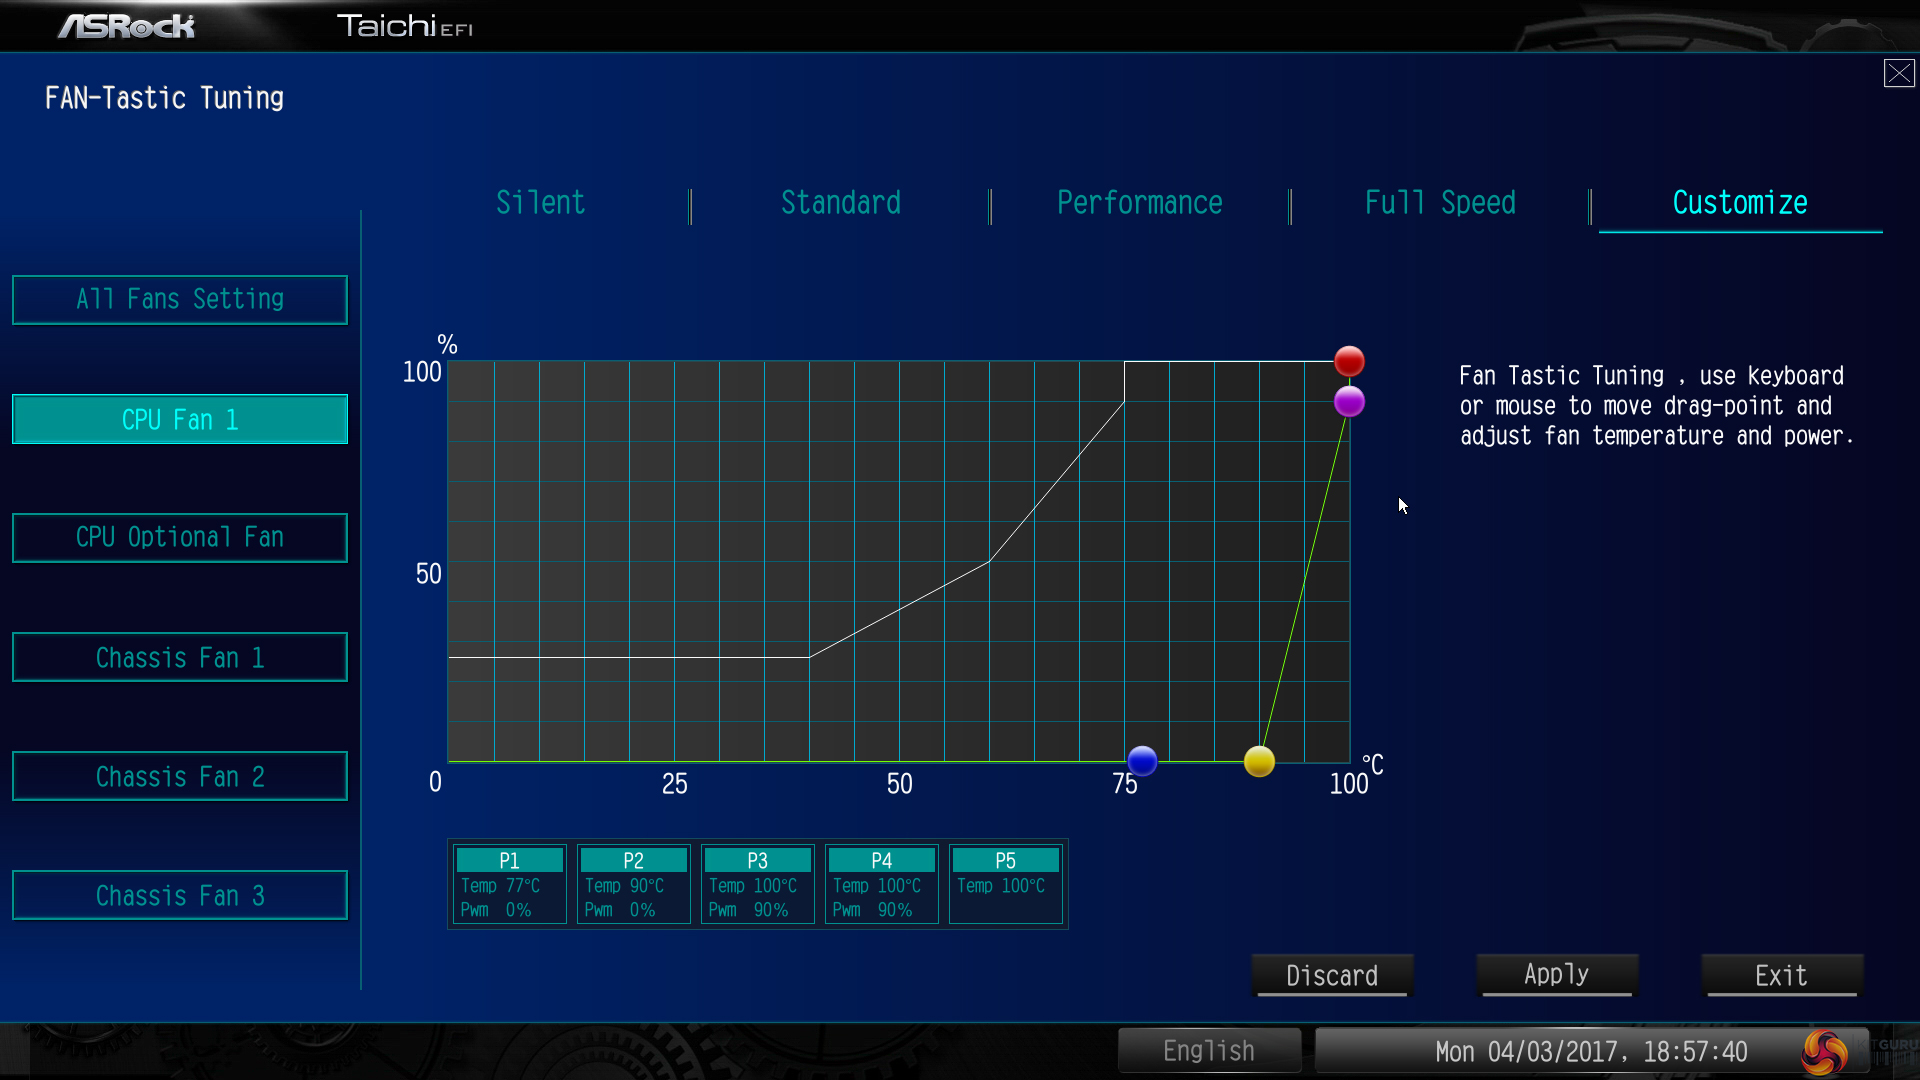This screenshot has height=1080, width=1920.
Task: Switch to the Silent fan profile
Action: click(540, 203)
